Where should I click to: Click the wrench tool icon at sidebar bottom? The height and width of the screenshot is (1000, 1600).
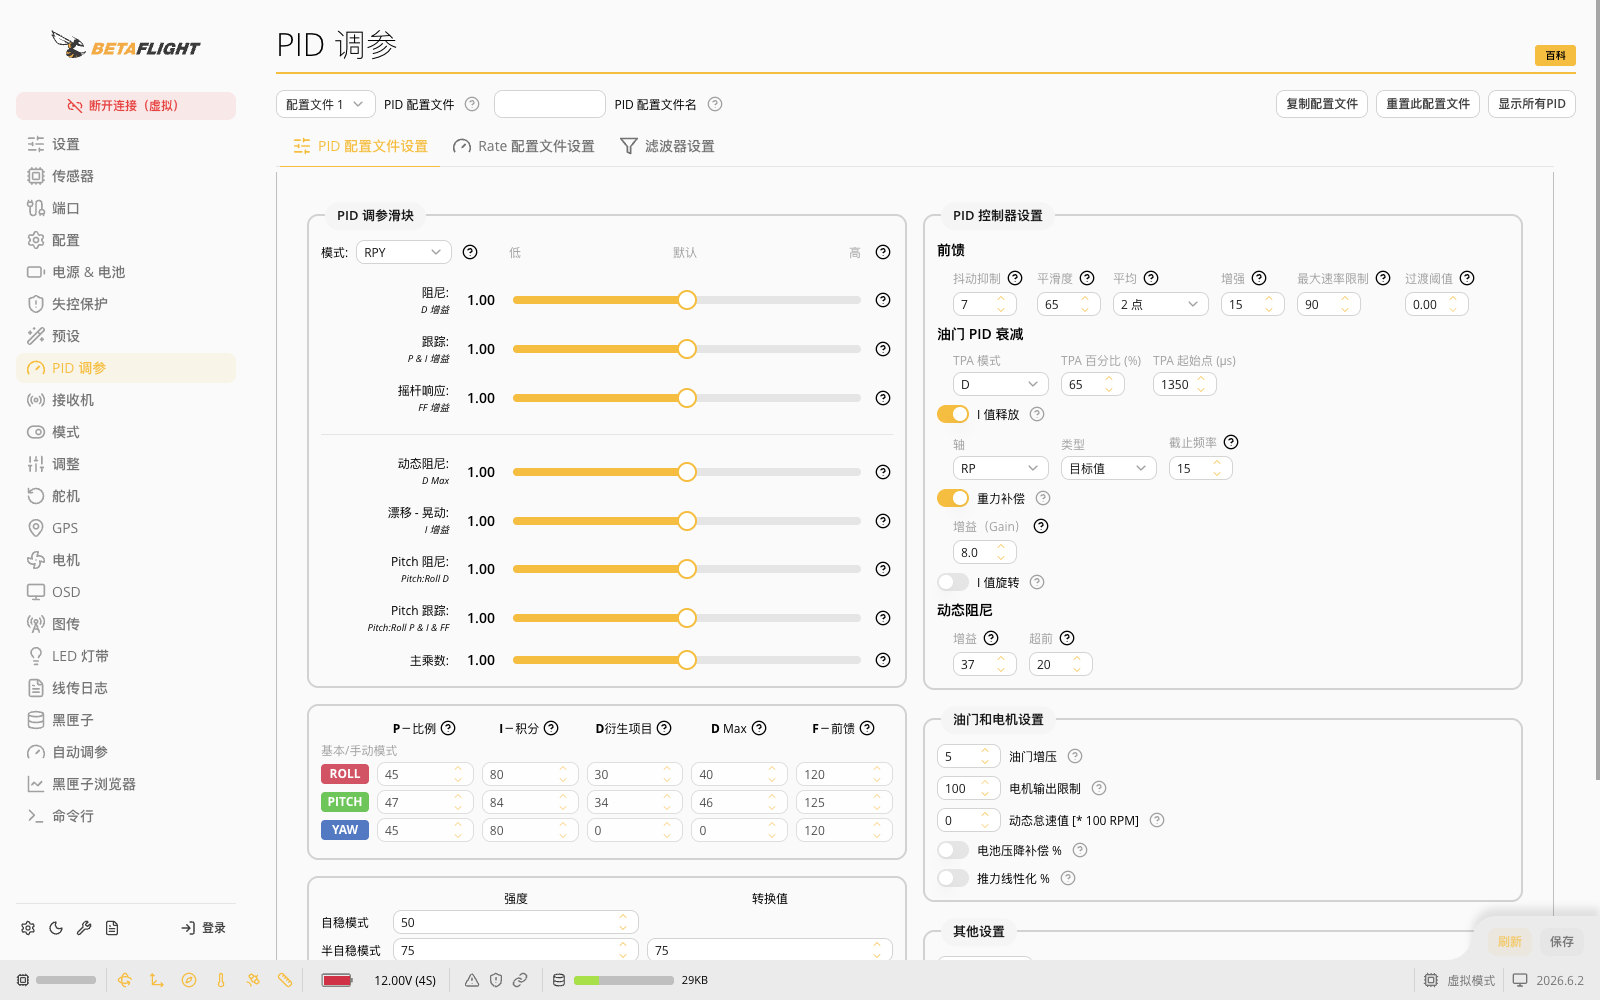(84, 928)
